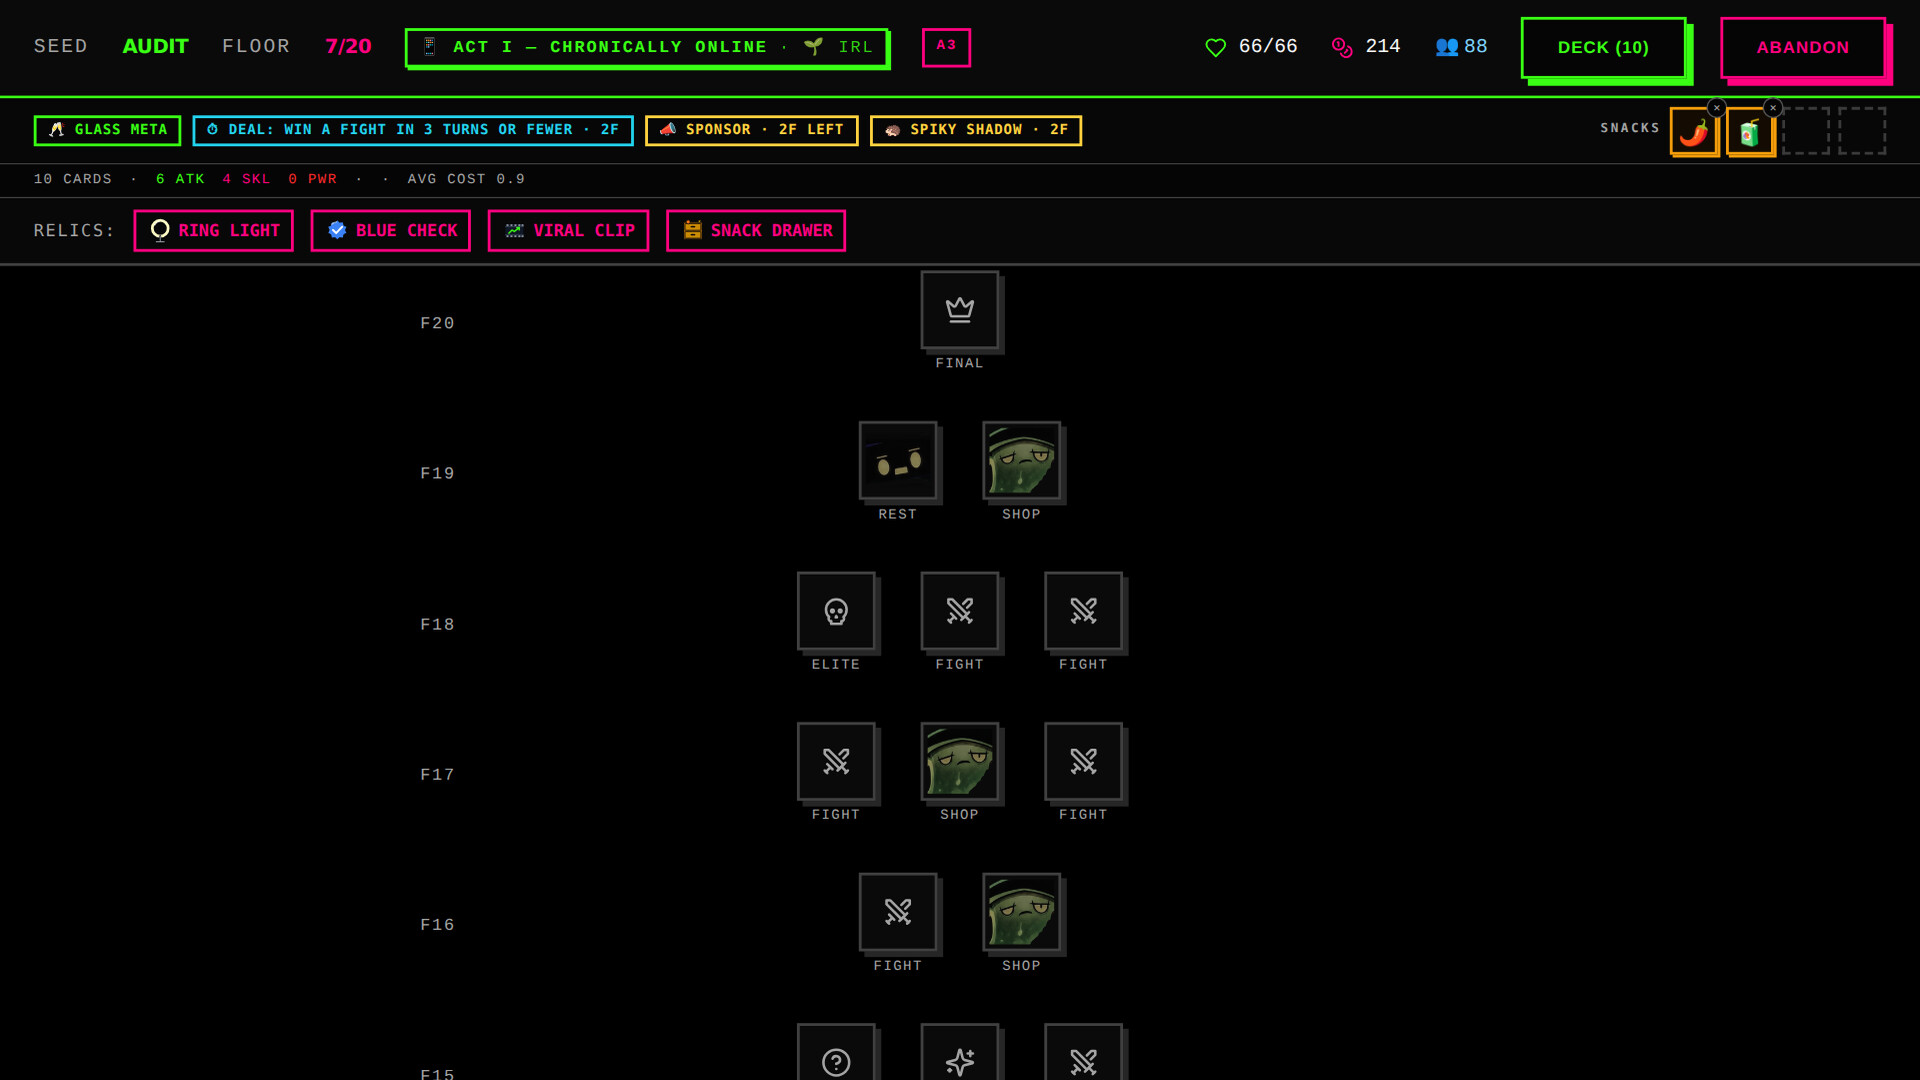Click the 214 coins counter
1920x1080 pixels.
[x=1366, y=46]
